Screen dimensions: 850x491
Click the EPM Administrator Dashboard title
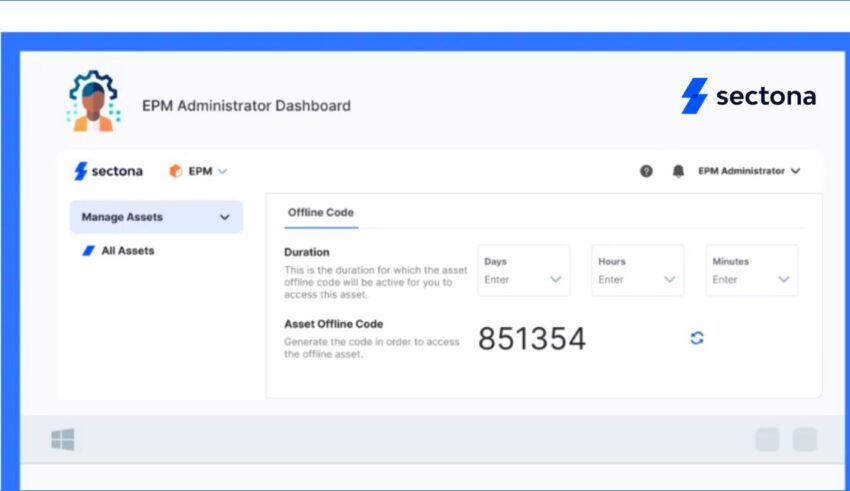(x=246, y=105)
